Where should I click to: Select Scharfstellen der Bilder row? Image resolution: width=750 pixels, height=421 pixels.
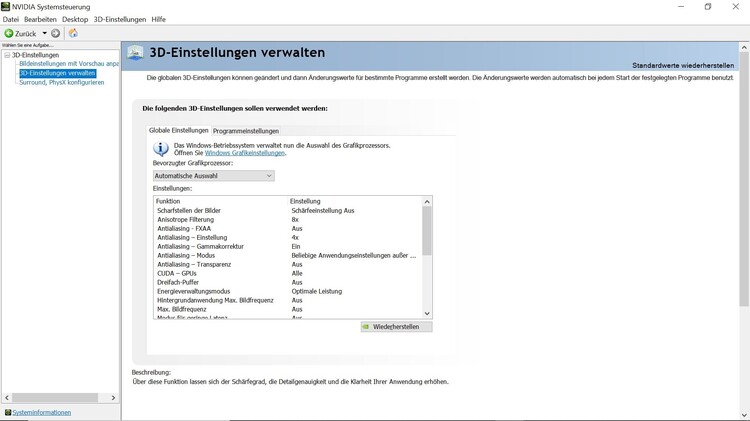pyautogui.click(x=288, y=210)
